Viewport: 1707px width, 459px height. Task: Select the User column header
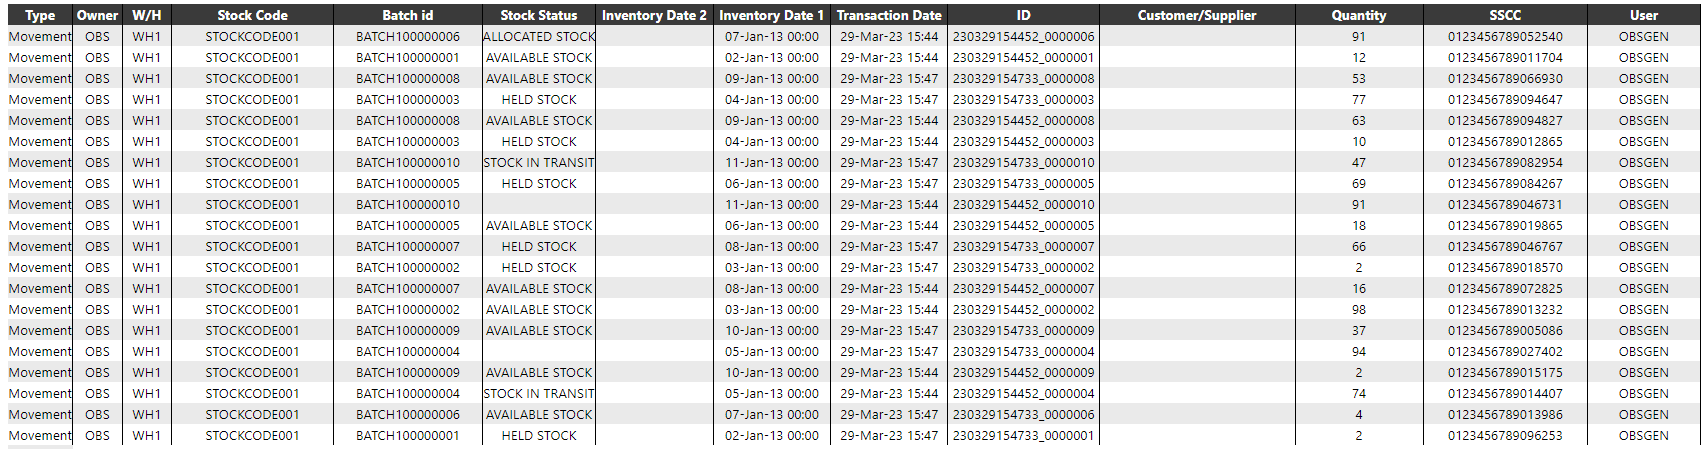point(1644,15)
